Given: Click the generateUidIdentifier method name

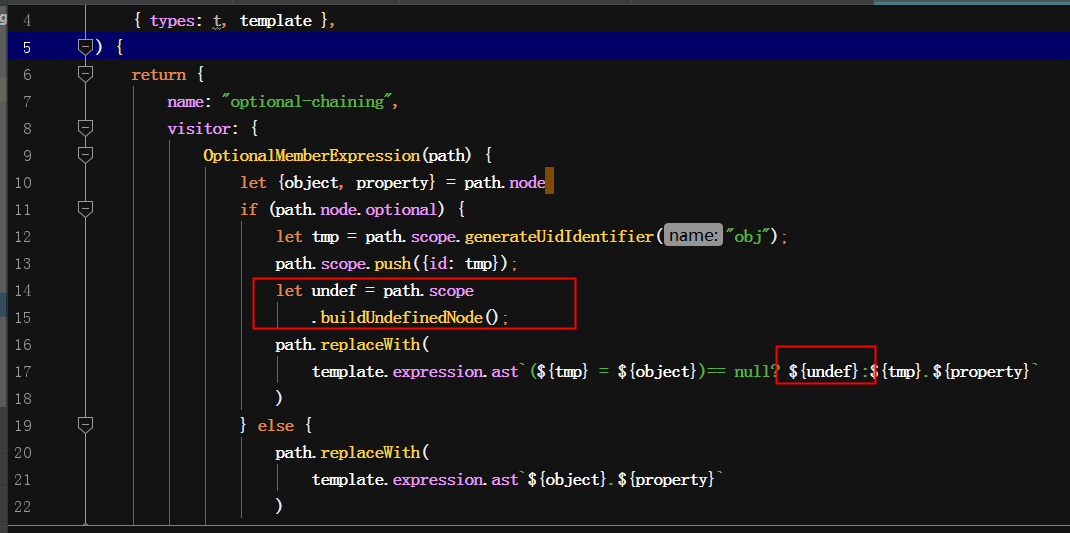Looking at the screenshot, I should click(x=560, y=236).
